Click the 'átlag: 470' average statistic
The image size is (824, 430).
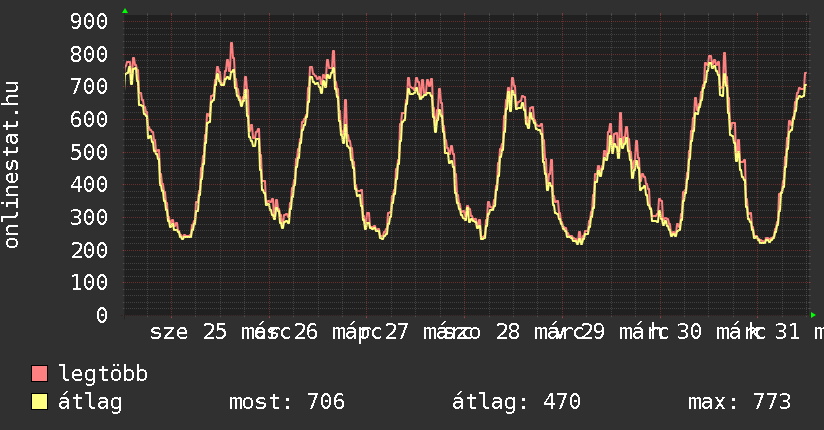pos(516,402)
